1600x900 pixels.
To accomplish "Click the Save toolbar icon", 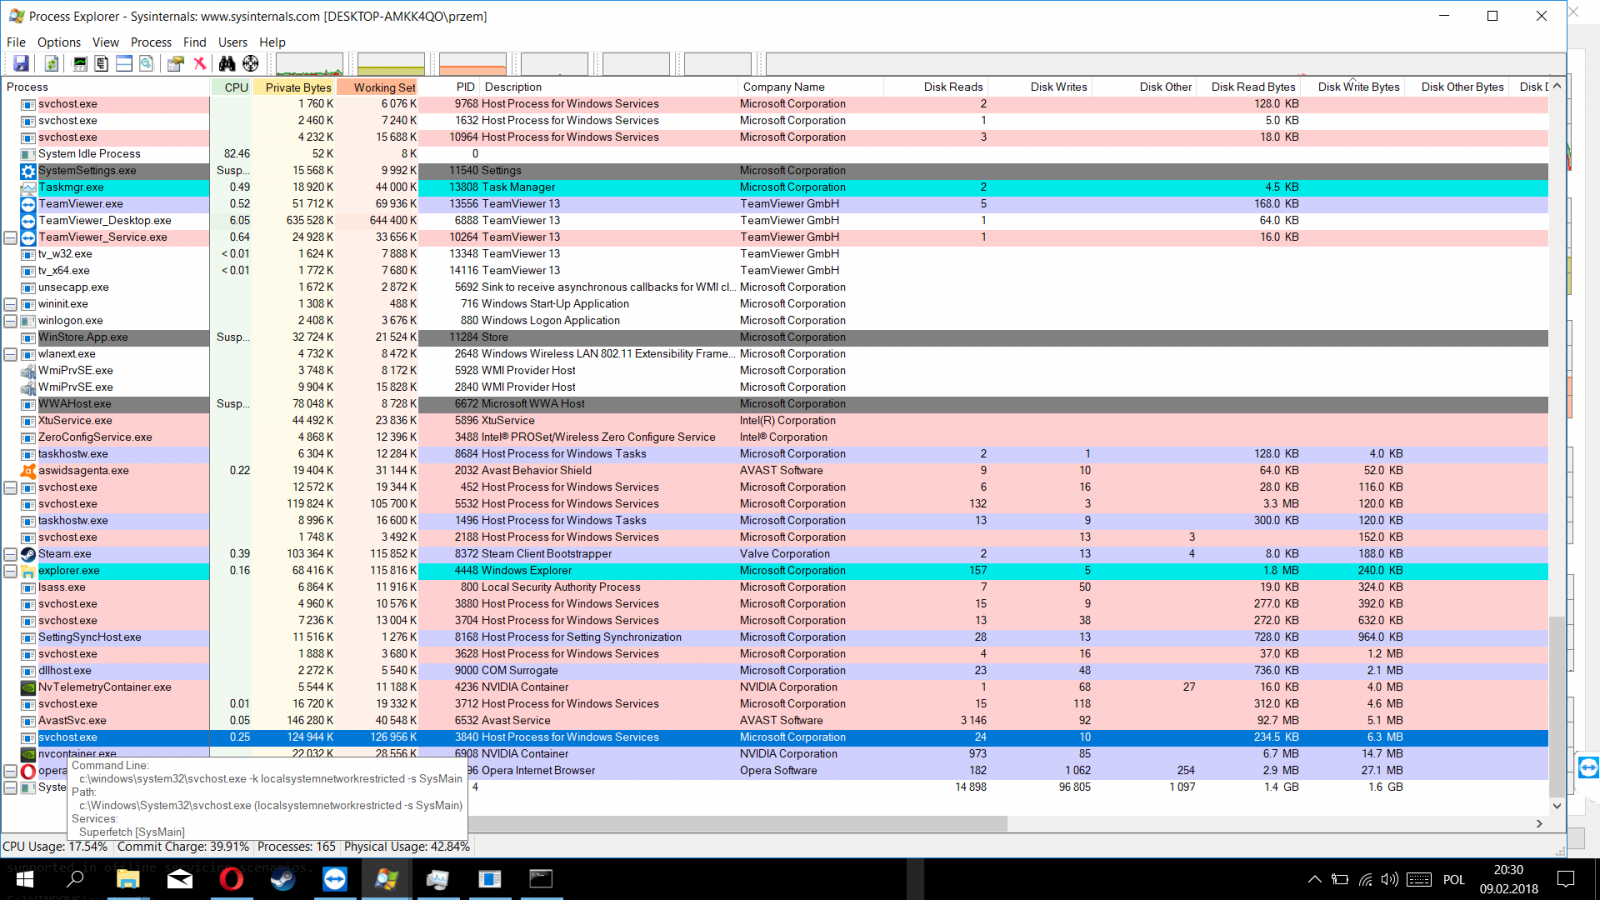I will pyautogui.click(x=20, y=64).
